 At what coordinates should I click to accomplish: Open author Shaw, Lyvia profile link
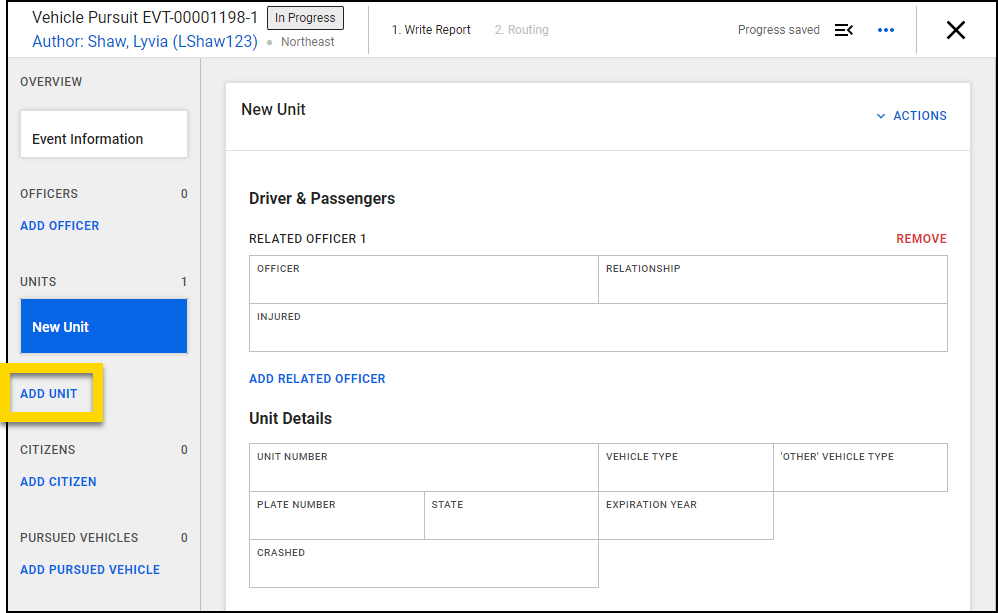click(145, 39)
